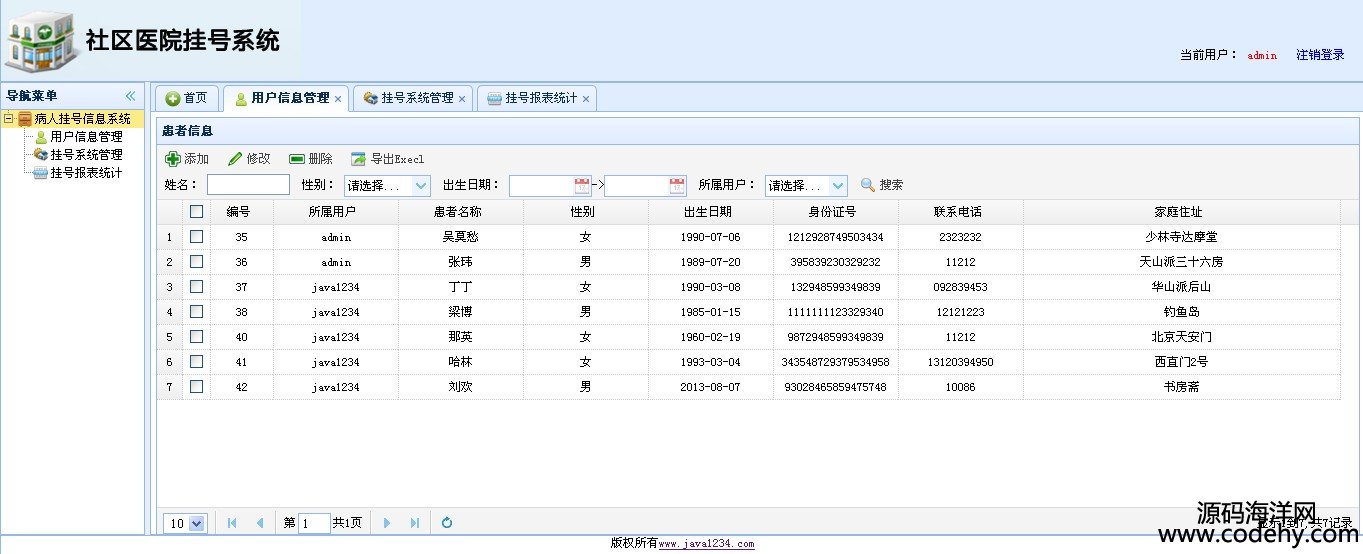Click the 删除 button label
Viewport: 1363px width, 554px height.
pyautogui.click(x=320, y=159)
